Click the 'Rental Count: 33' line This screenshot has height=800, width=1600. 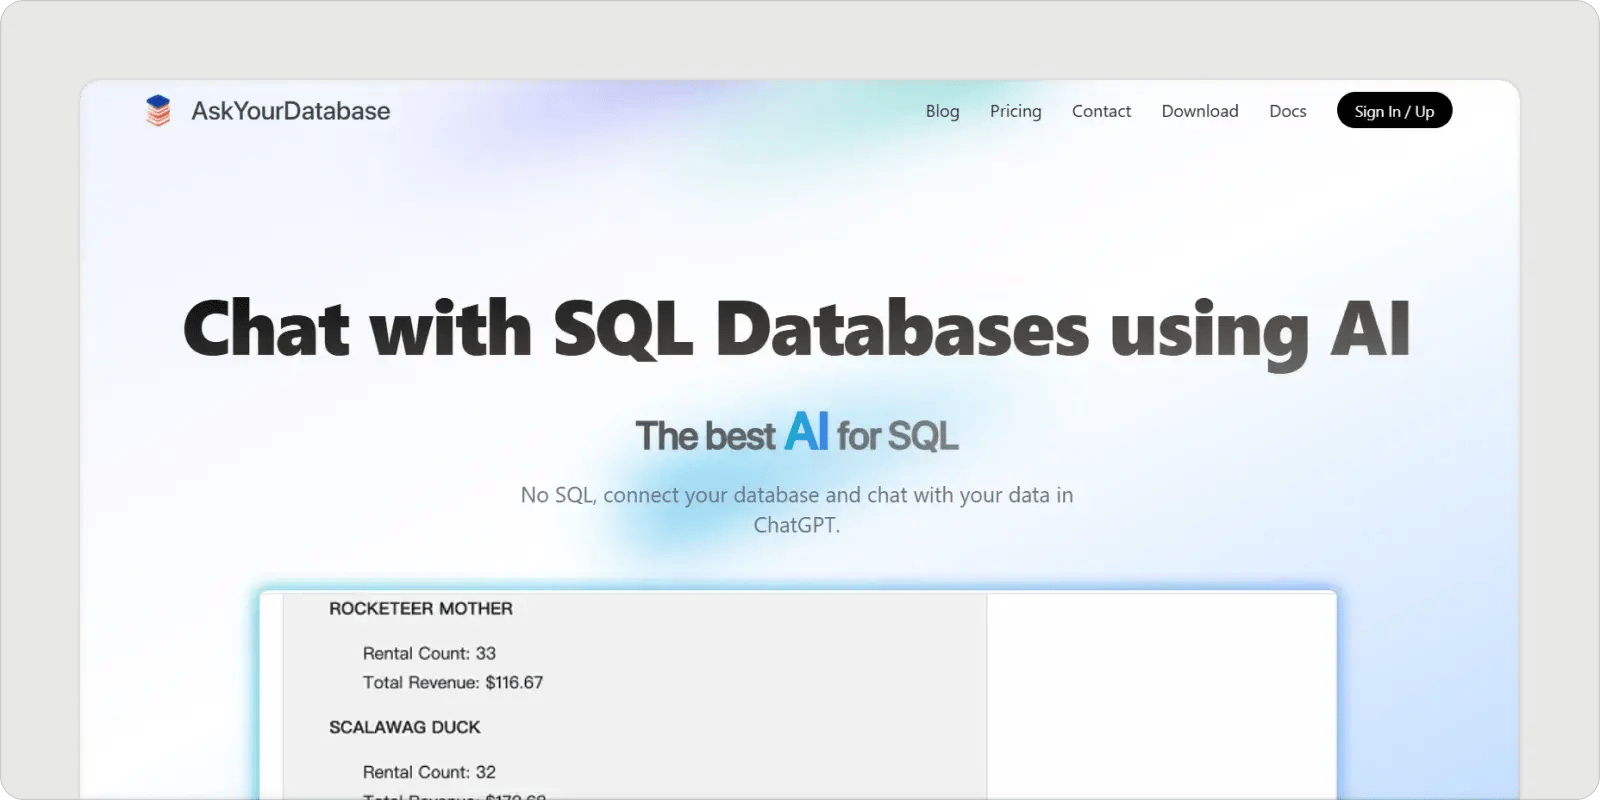coord(429,653)
